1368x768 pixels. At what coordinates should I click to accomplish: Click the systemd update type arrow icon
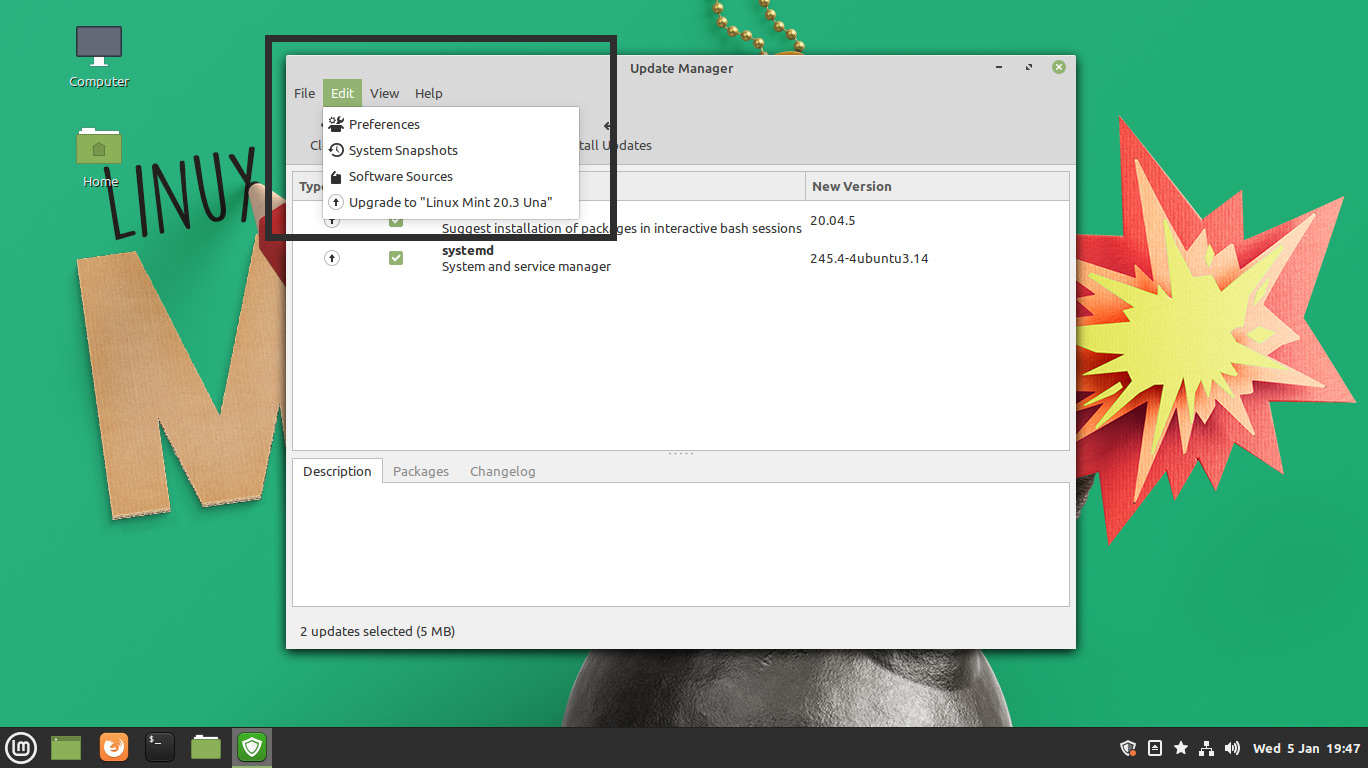coord(332,258)
